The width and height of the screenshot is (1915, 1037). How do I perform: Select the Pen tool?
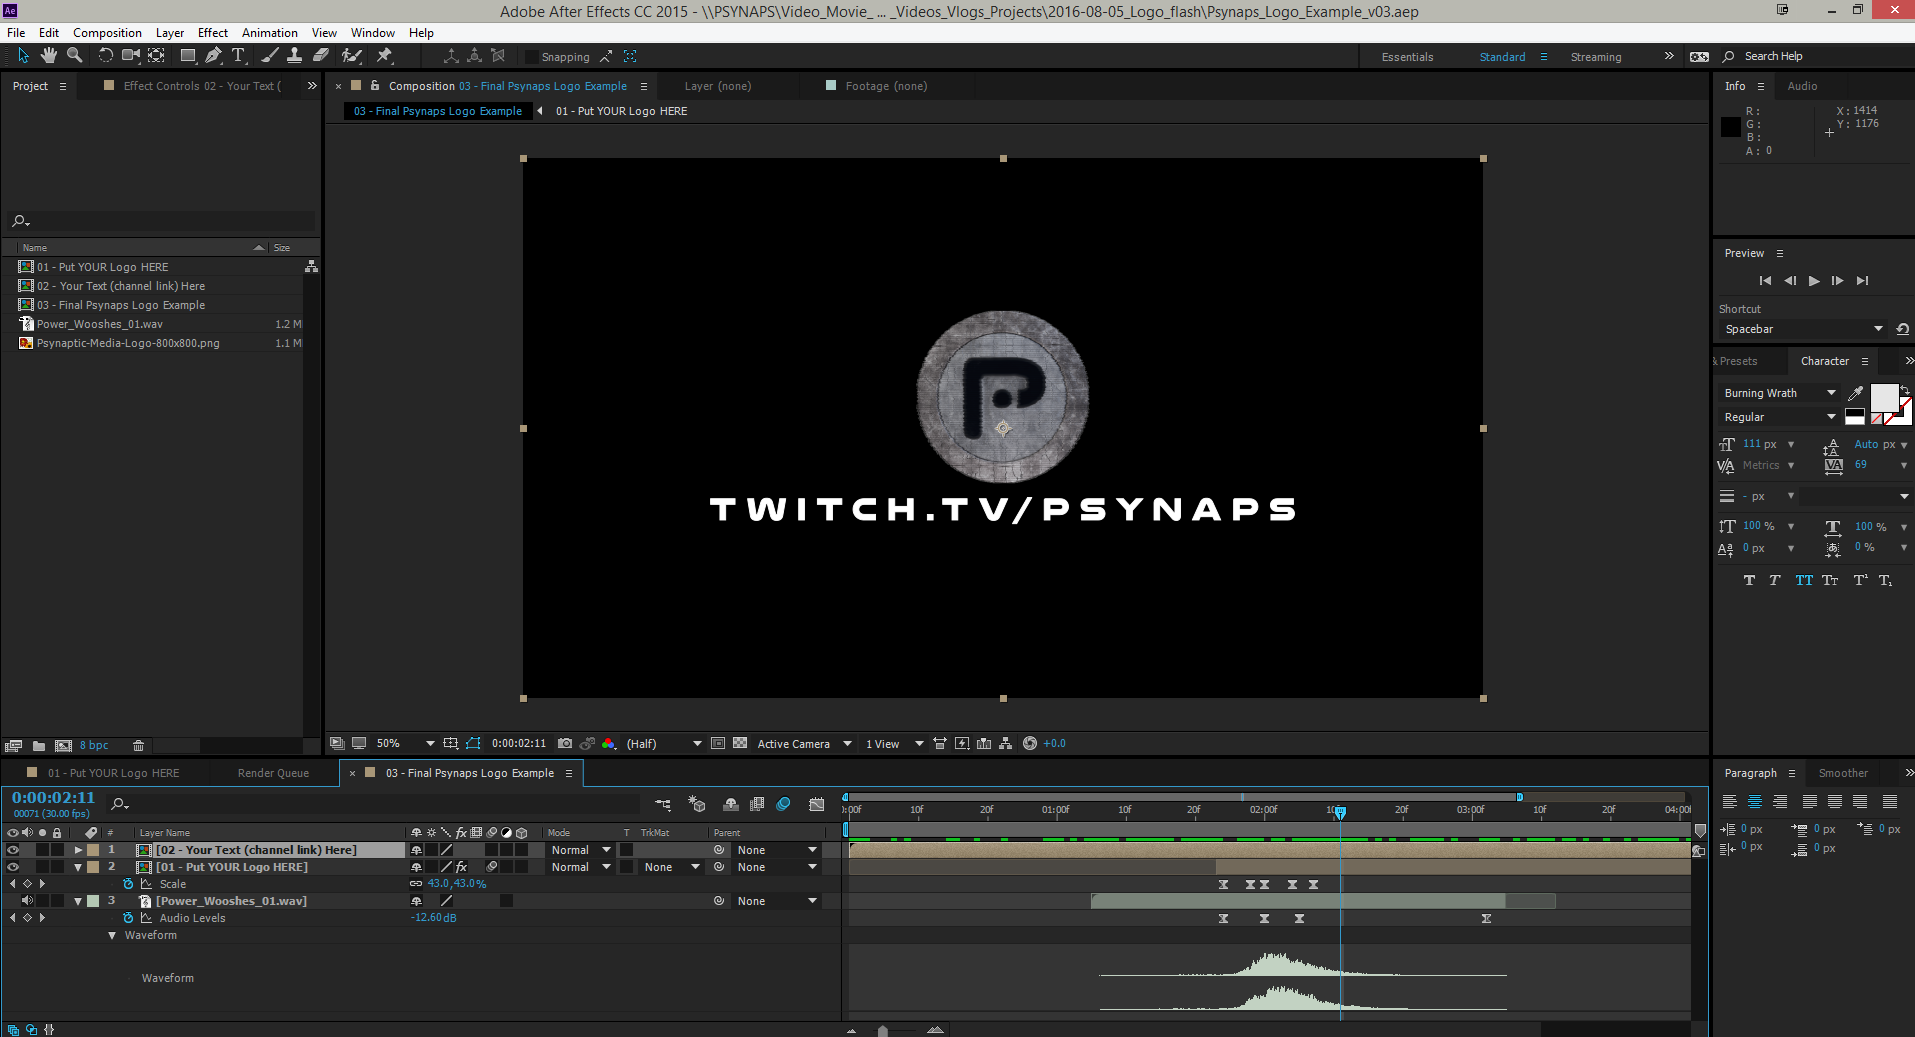point(213,56)
